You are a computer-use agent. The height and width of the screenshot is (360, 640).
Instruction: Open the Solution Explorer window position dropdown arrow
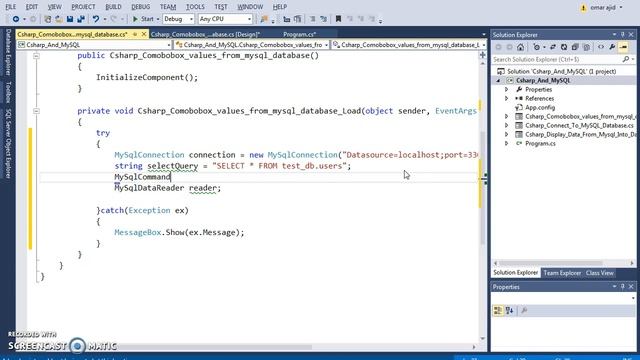(614, 35)
